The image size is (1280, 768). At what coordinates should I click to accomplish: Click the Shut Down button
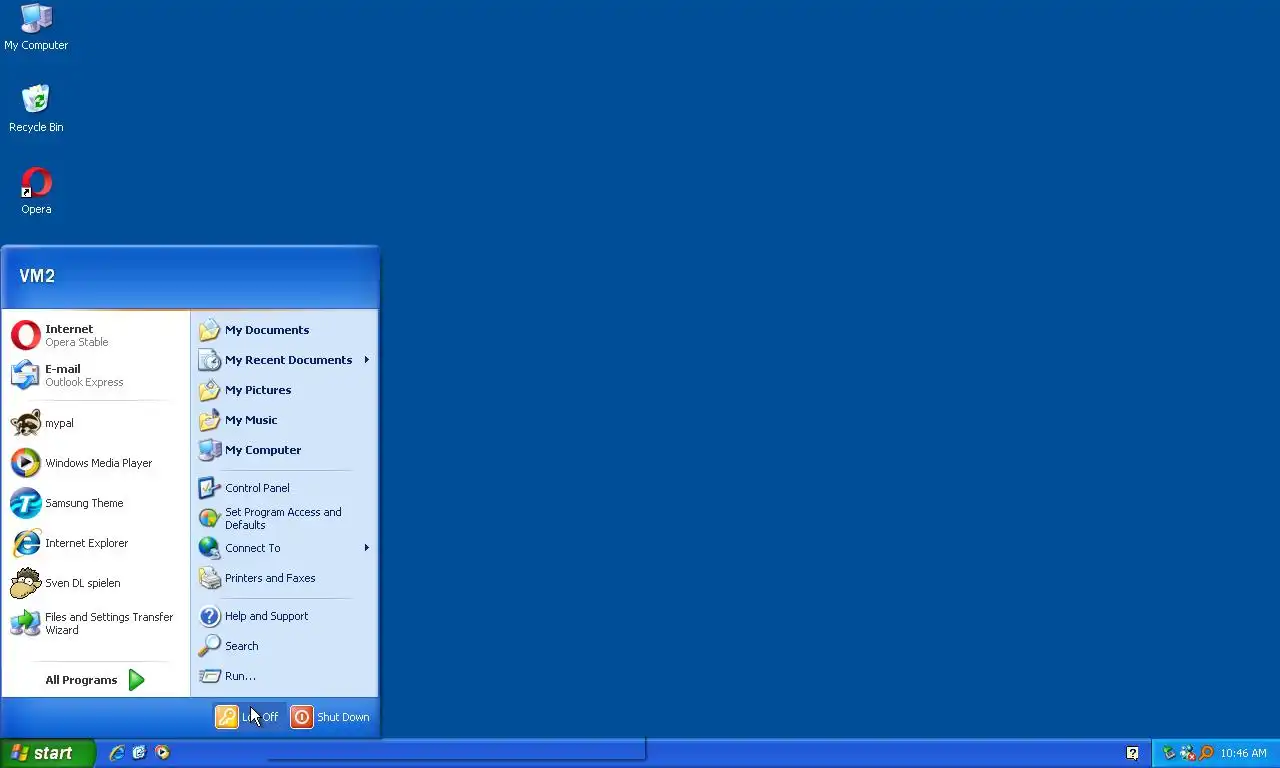331,717
